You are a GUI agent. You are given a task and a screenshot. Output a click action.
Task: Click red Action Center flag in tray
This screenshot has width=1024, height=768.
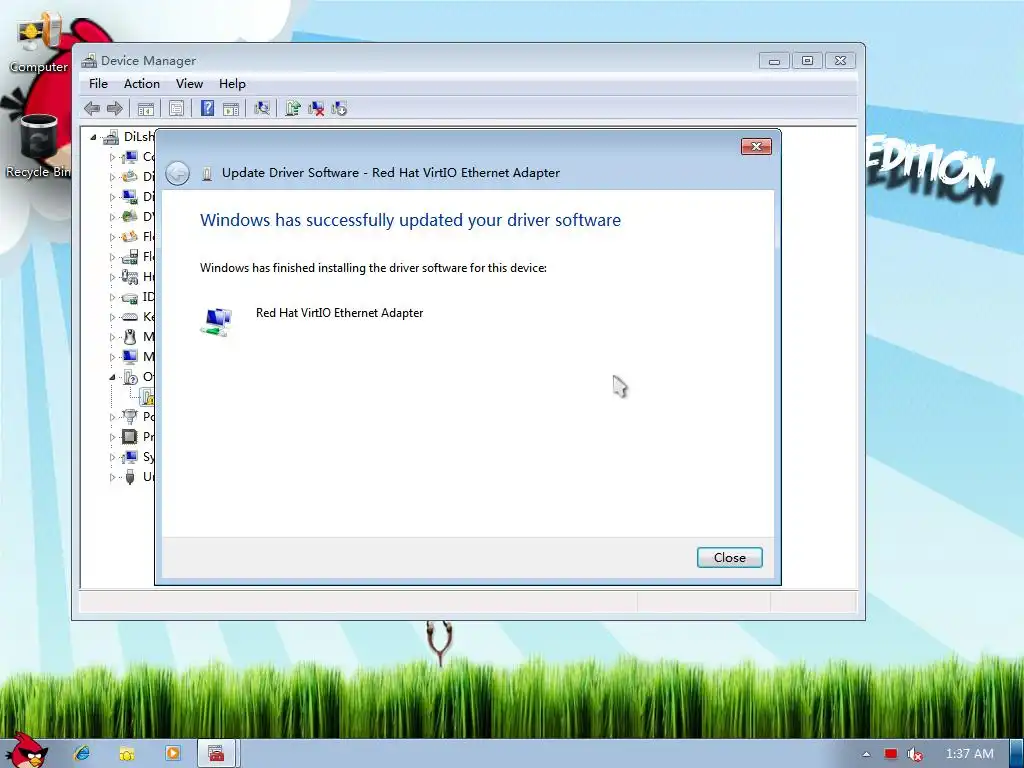point(891,754)
